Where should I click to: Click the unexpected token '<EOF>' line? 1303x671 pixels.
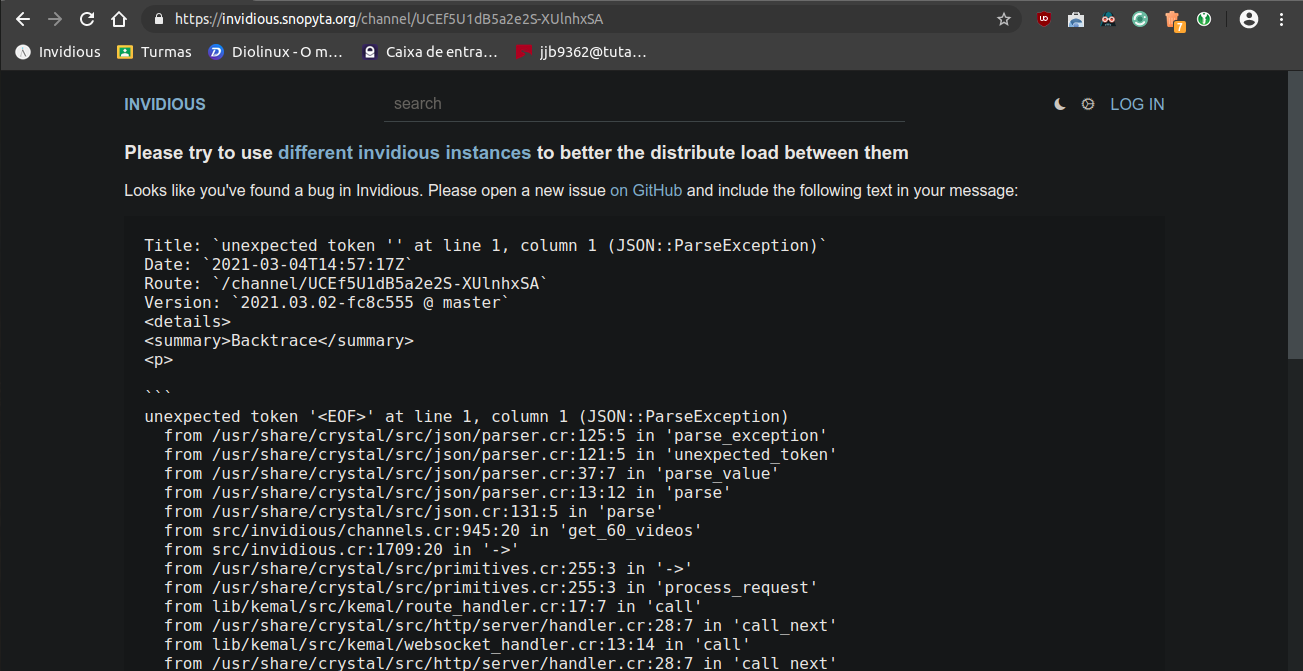pyautogui.click(x=467, y=416)
